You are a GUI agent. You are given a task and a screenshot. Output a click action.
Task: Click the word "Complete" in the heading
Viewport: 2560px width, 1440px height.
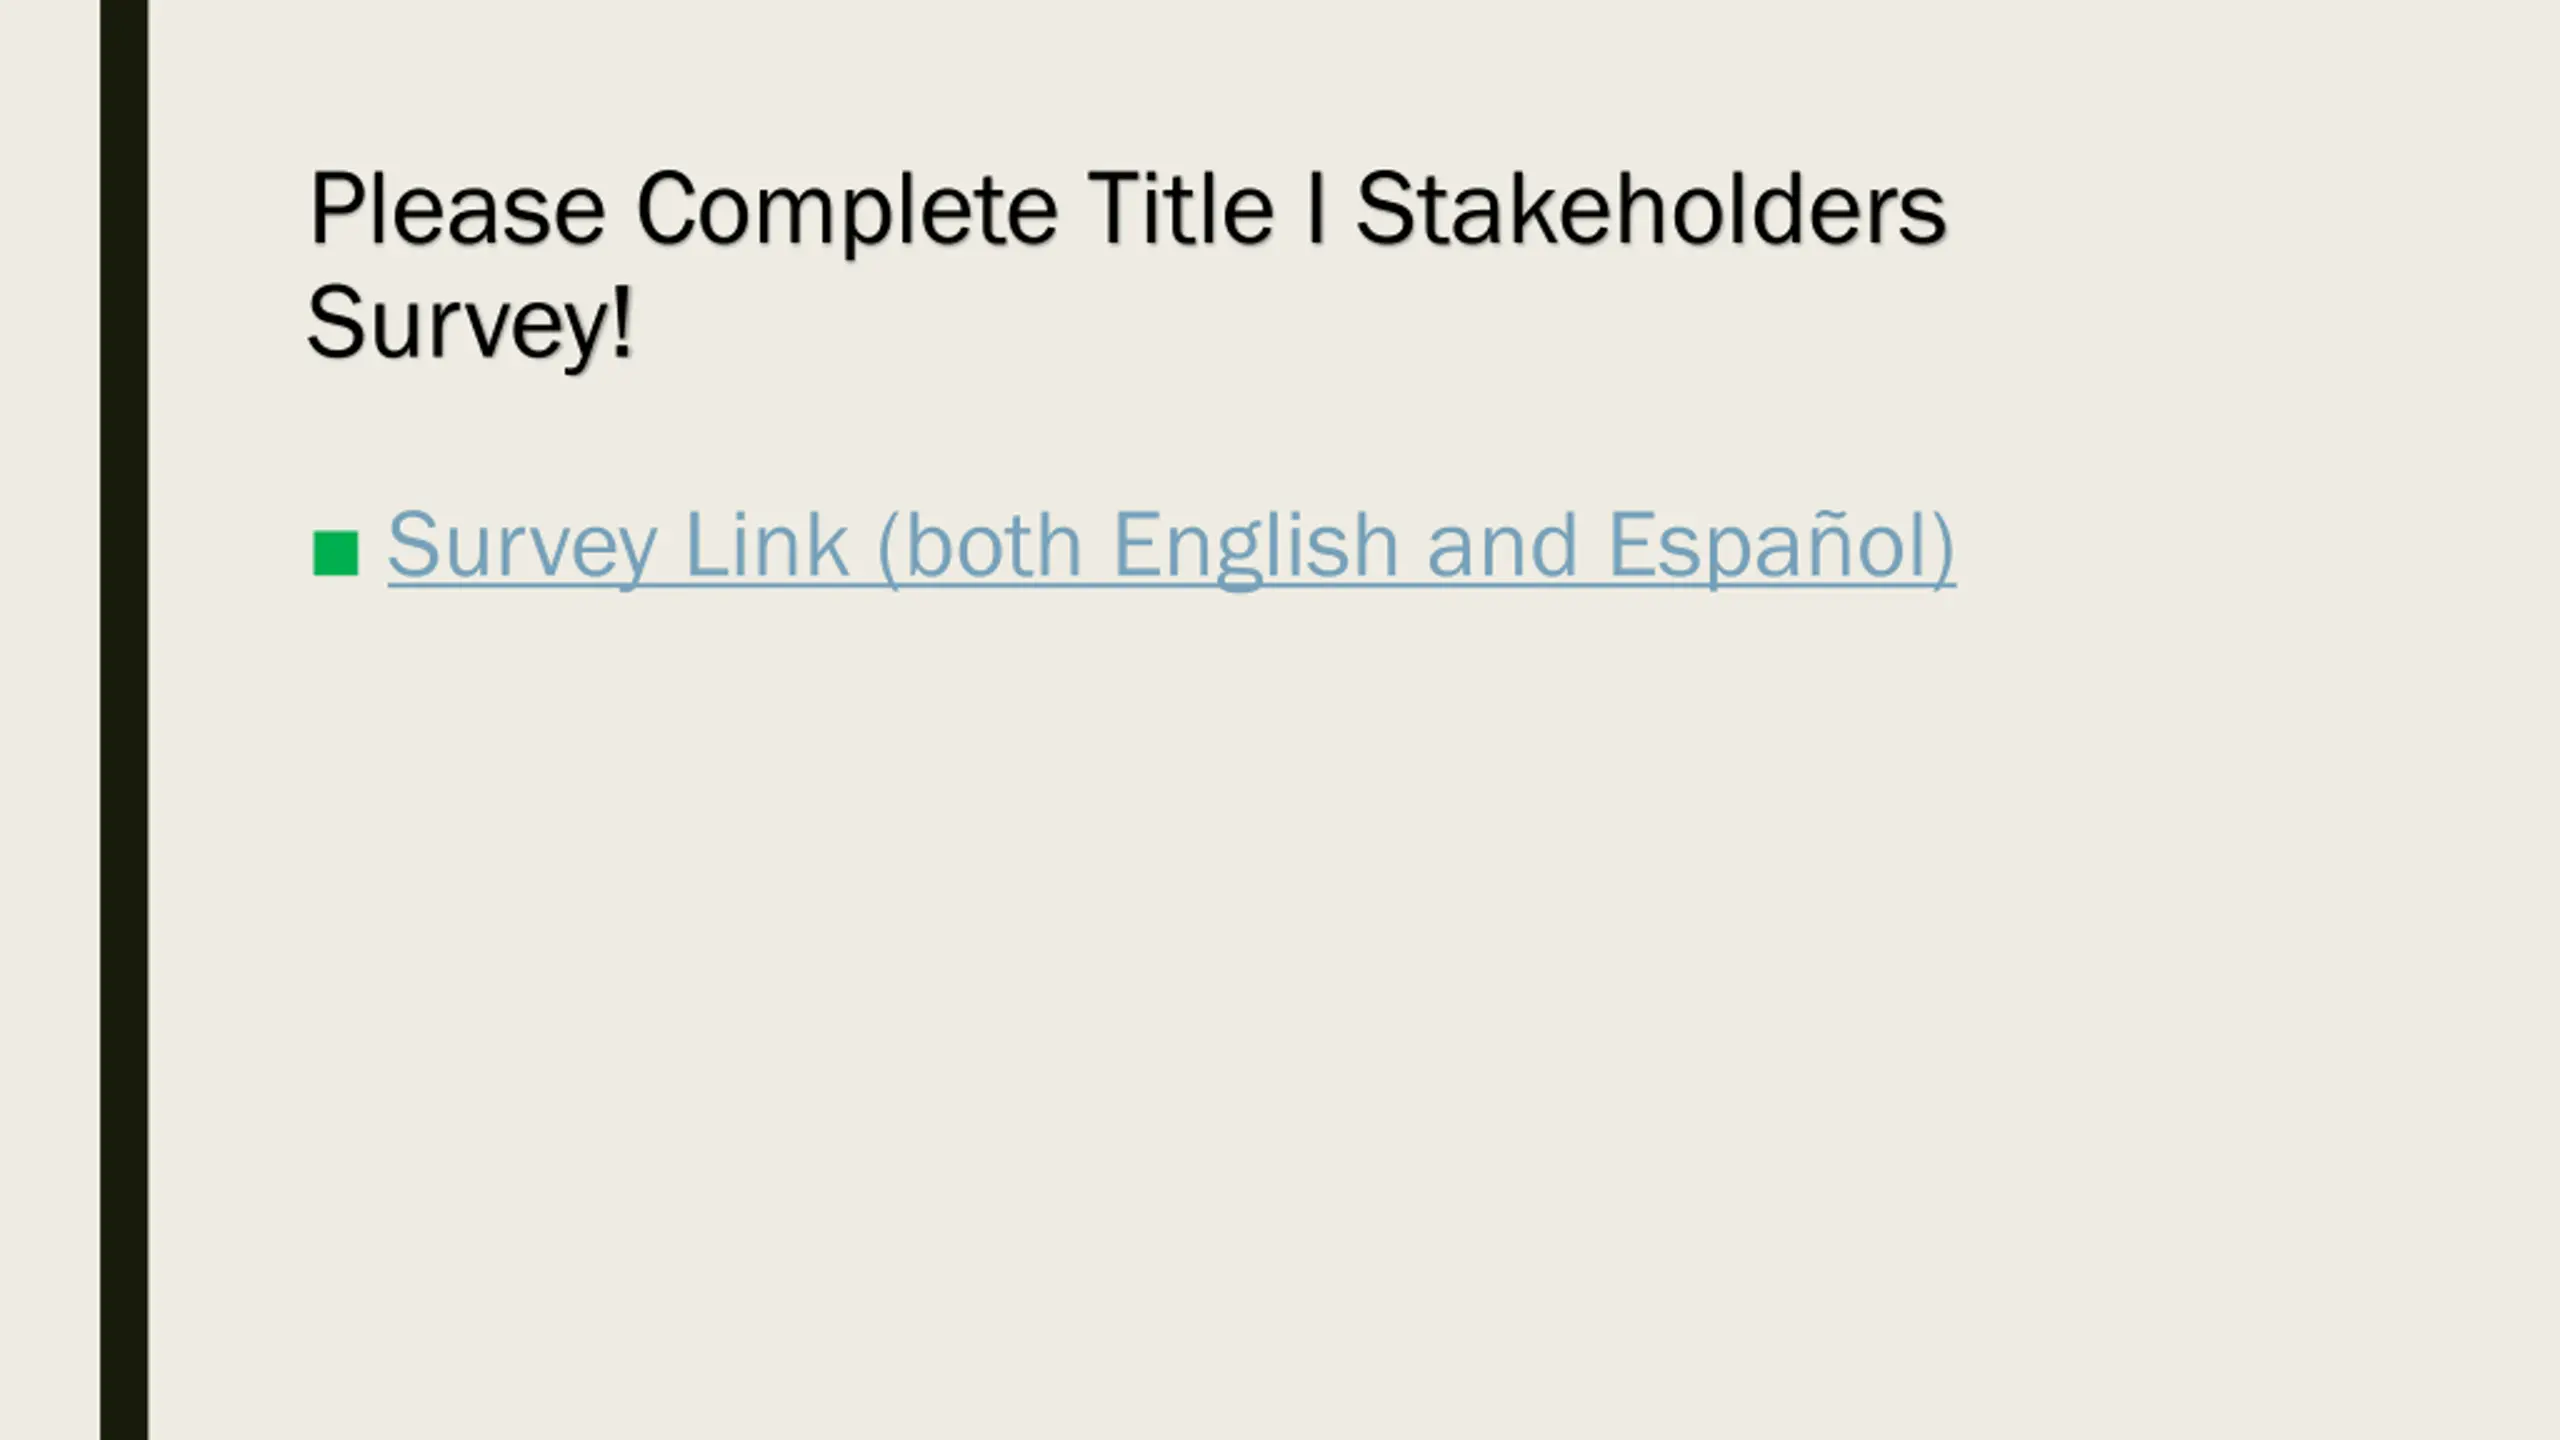point(846,212)
